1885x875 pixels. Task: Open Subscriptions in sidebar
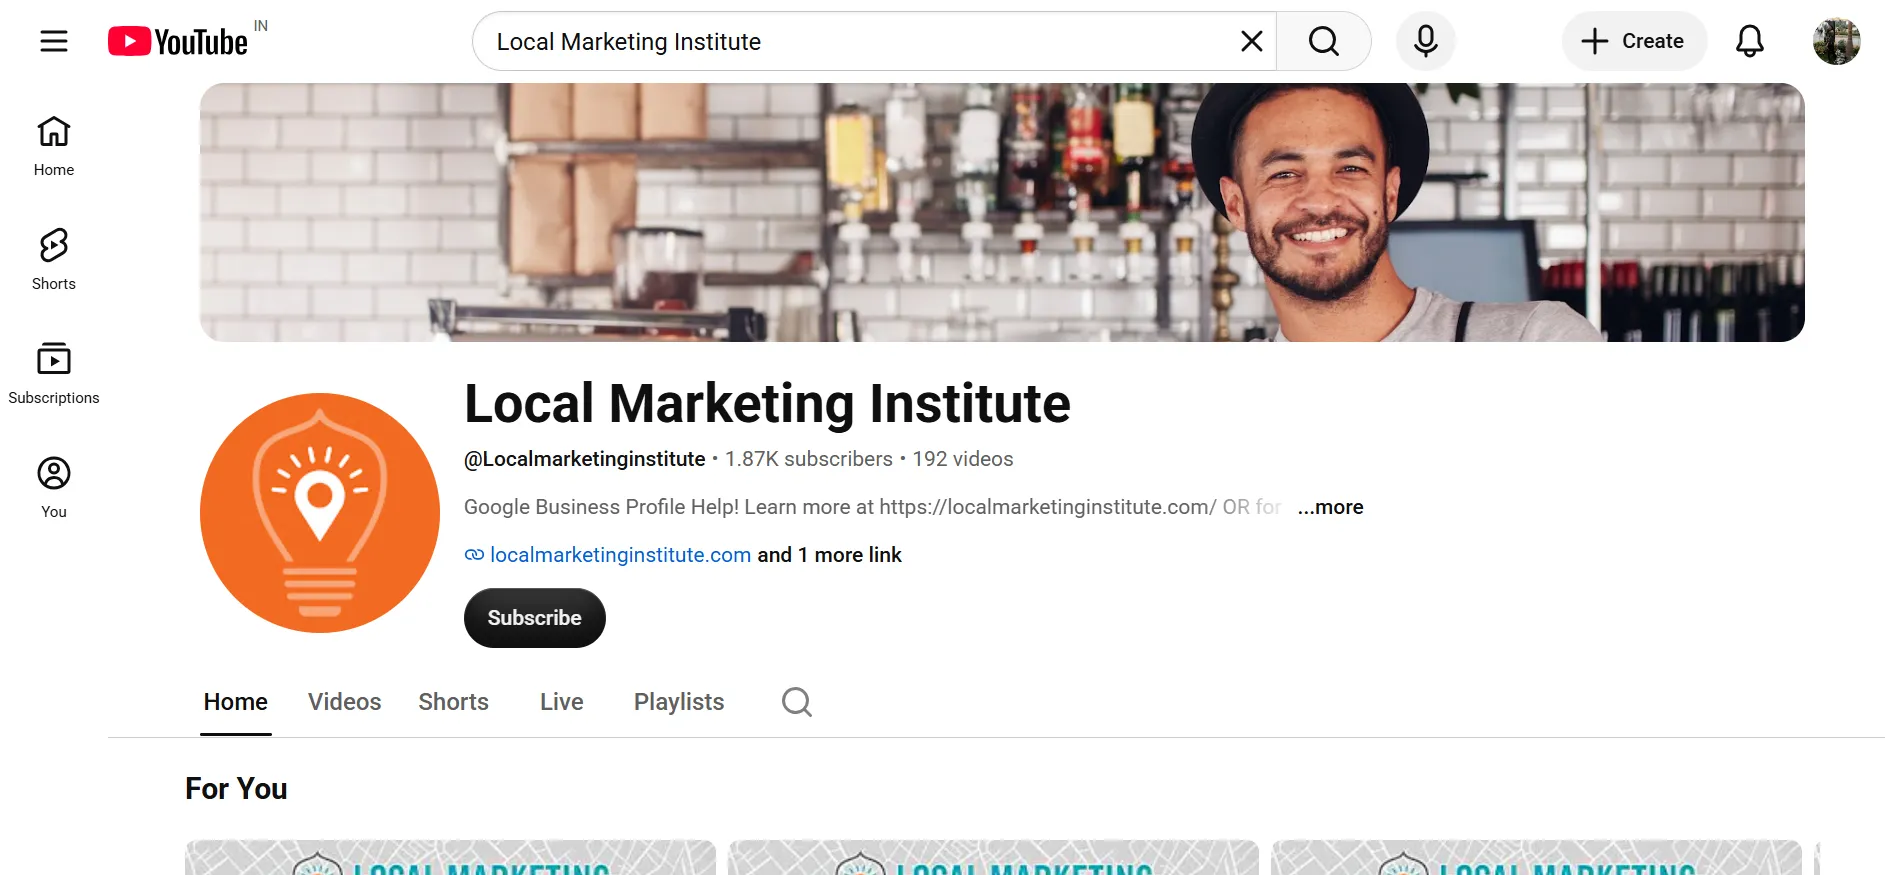click(54, 374)
